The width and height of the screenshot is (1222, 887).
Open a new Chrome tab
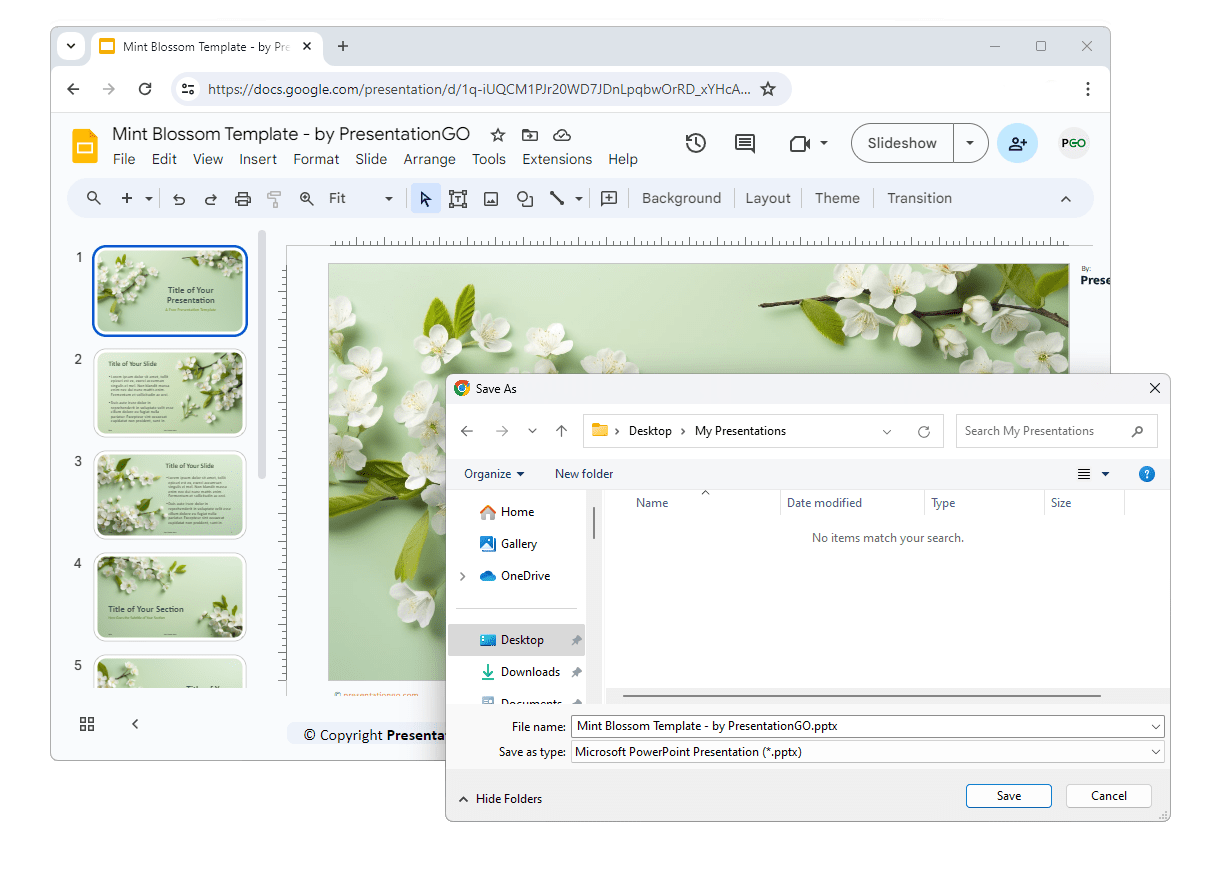[343, 46]
